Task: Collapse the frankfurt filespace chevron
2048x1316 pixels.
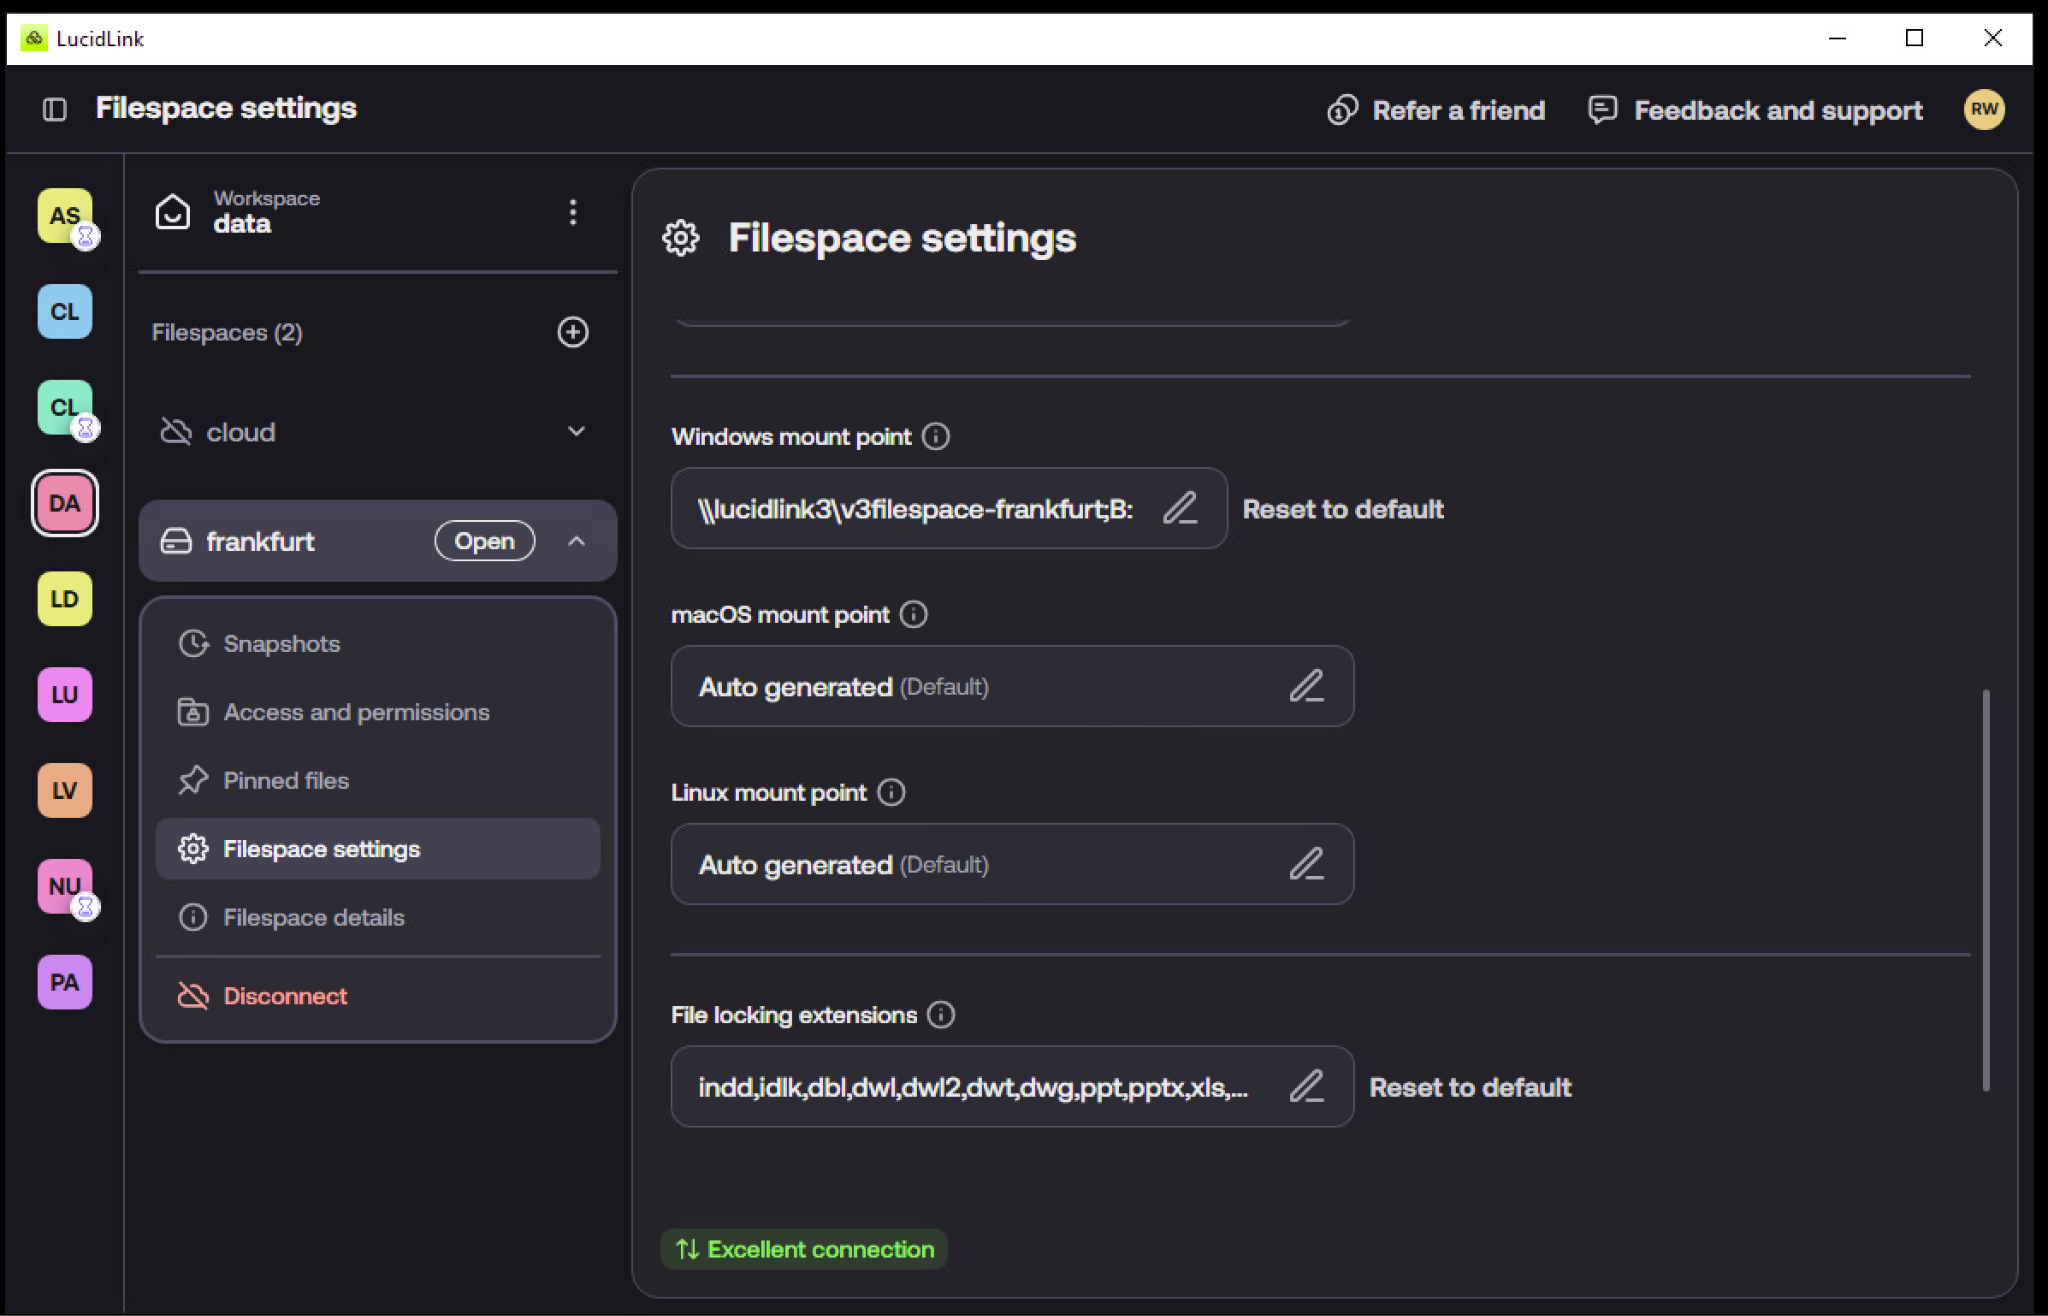Action: pyautogui.click(x=577, y=541)
